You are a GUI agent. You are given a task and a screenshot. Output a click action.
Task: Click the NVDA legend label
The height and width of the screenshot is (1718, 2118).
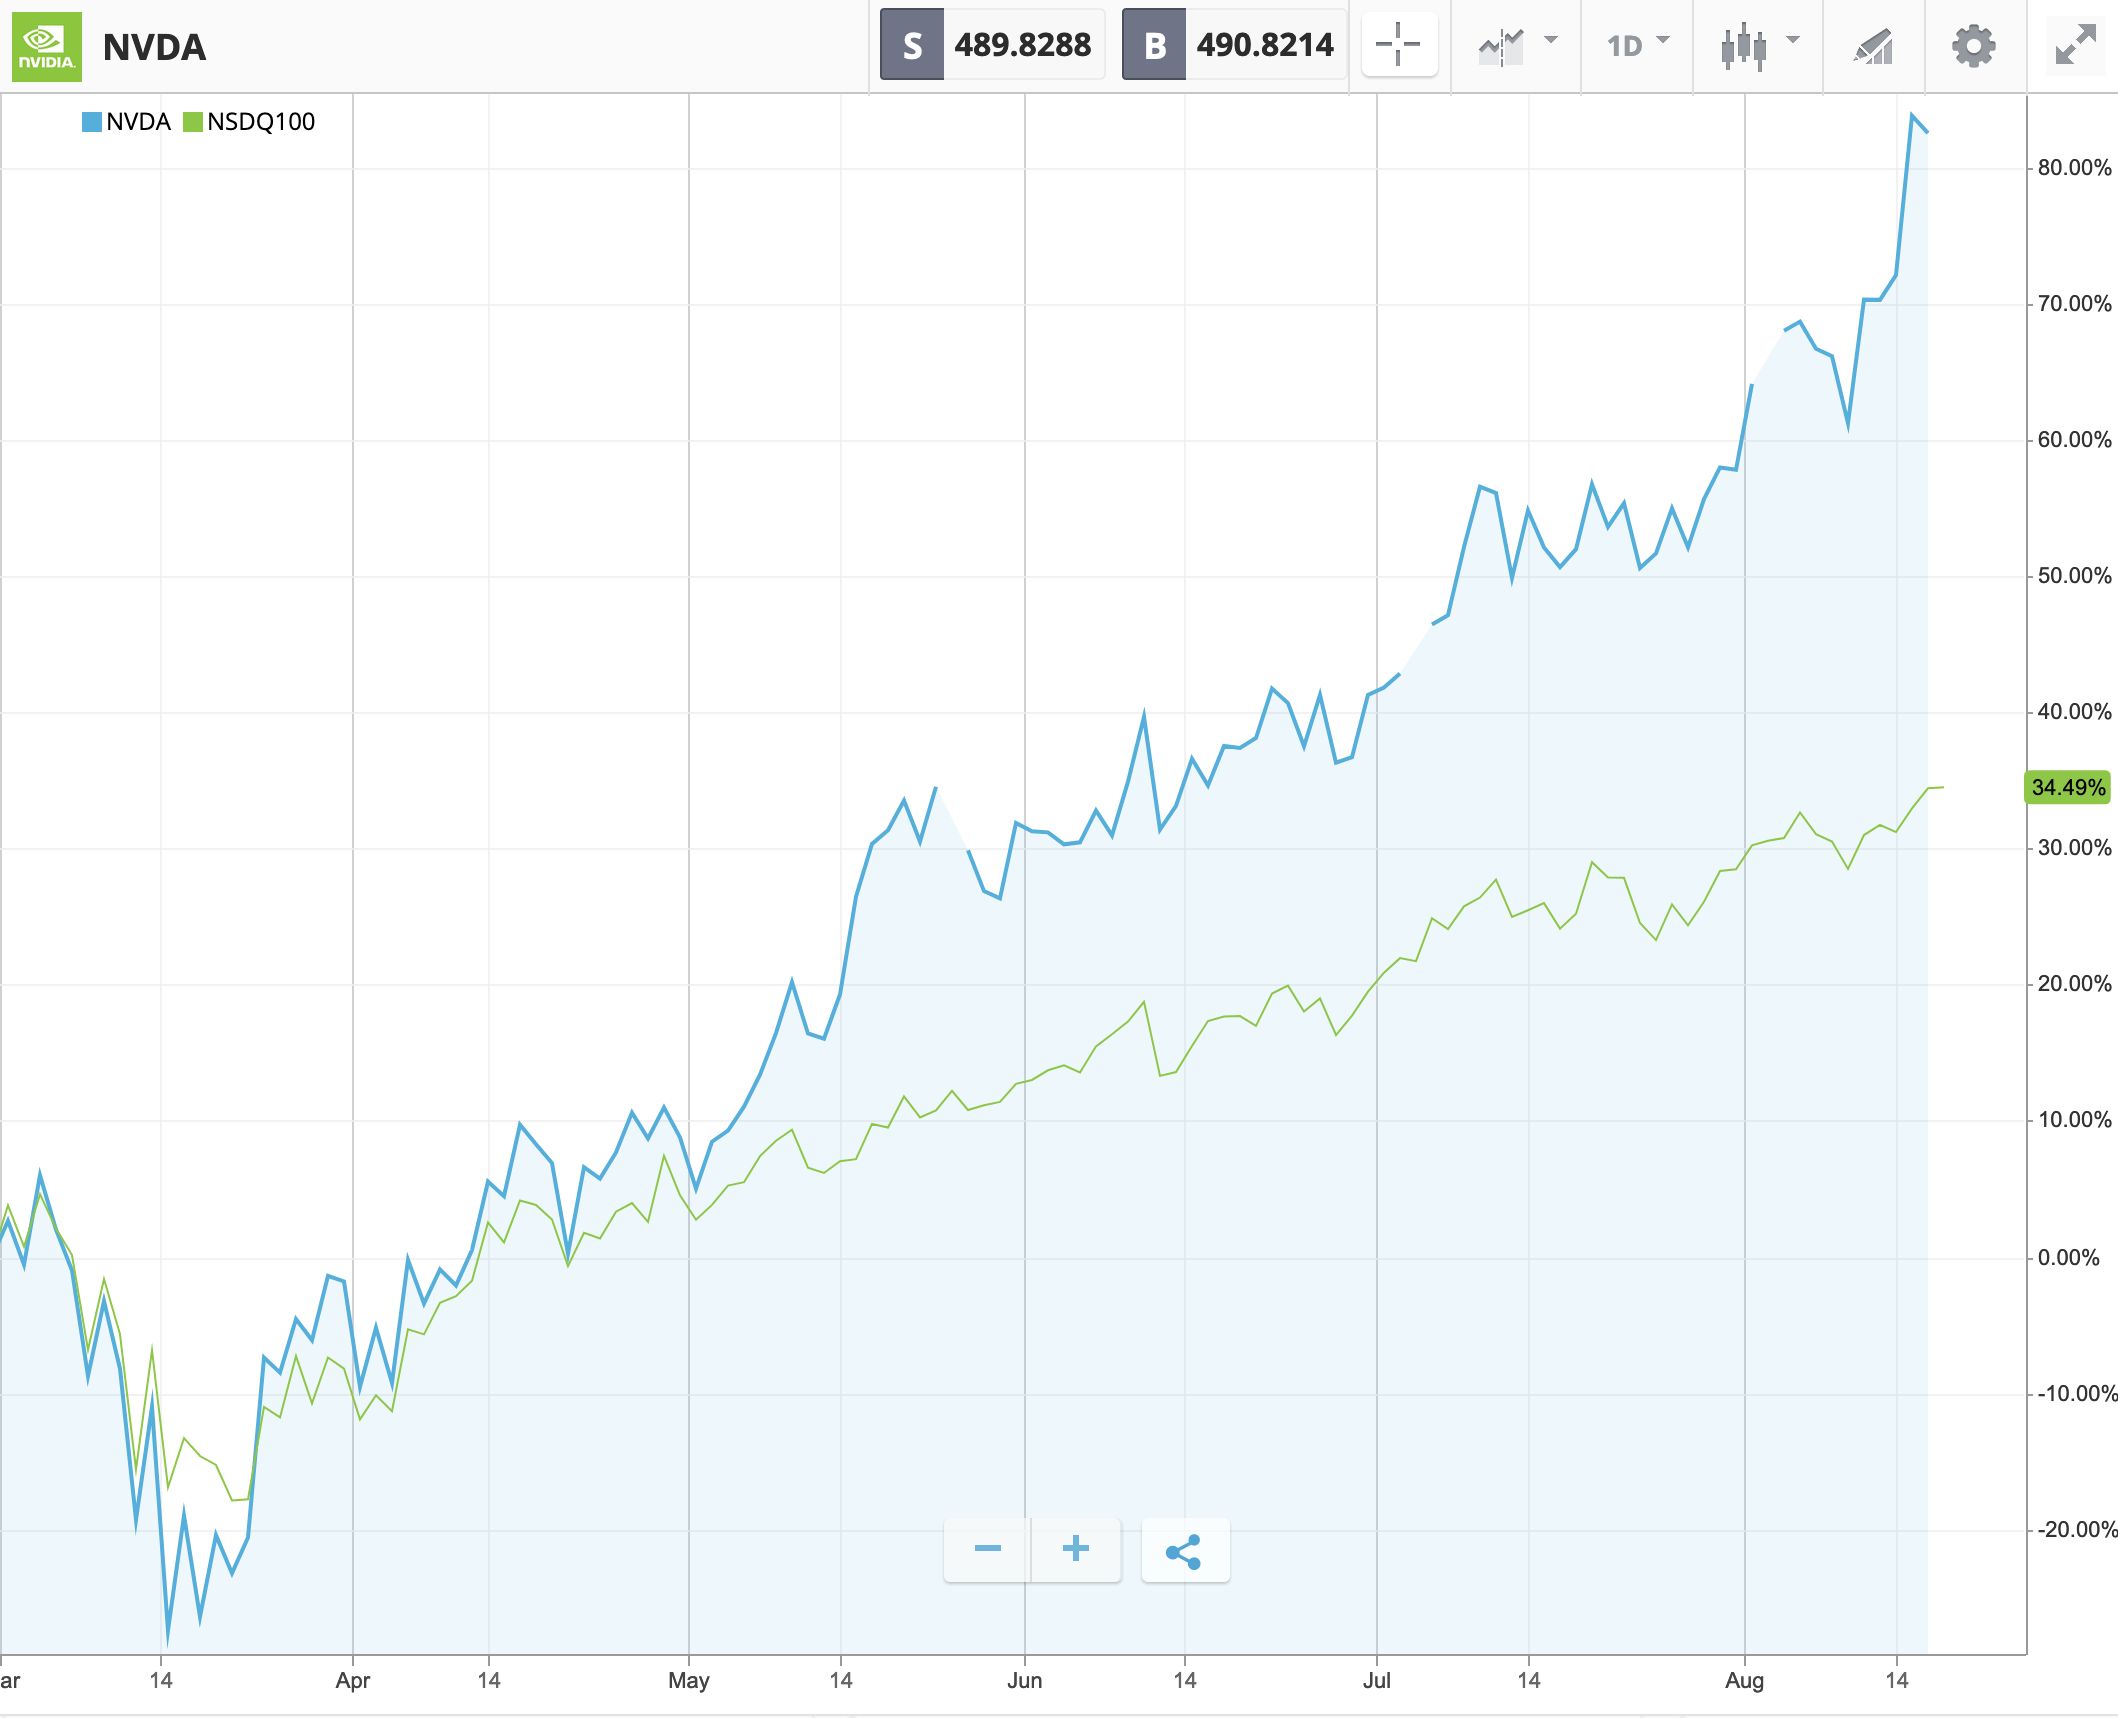pyautogui.click(x=139, y=122)
